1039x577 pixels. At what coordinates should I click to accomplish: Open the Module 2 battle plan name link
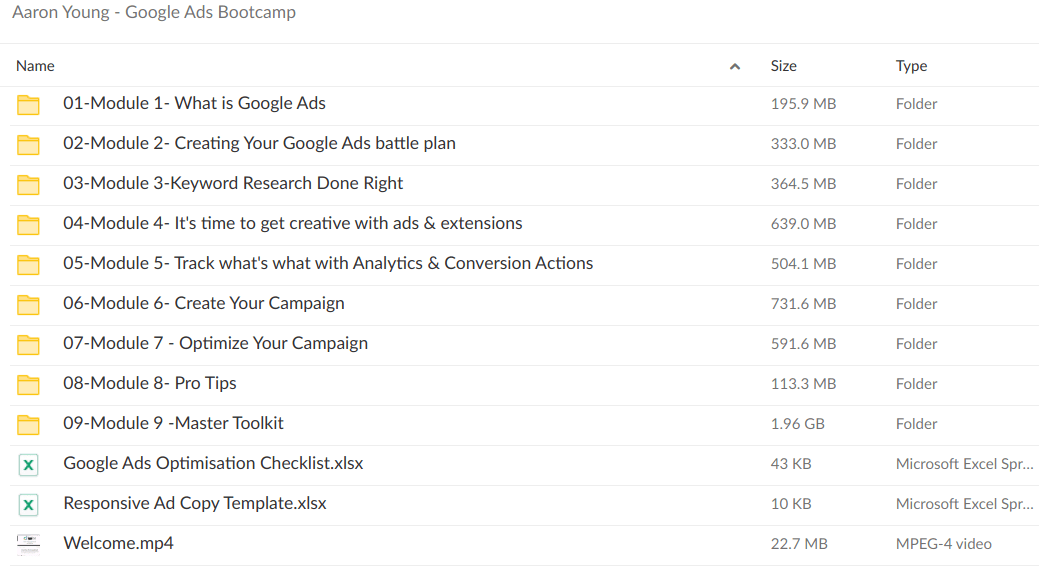pos(259,143)
